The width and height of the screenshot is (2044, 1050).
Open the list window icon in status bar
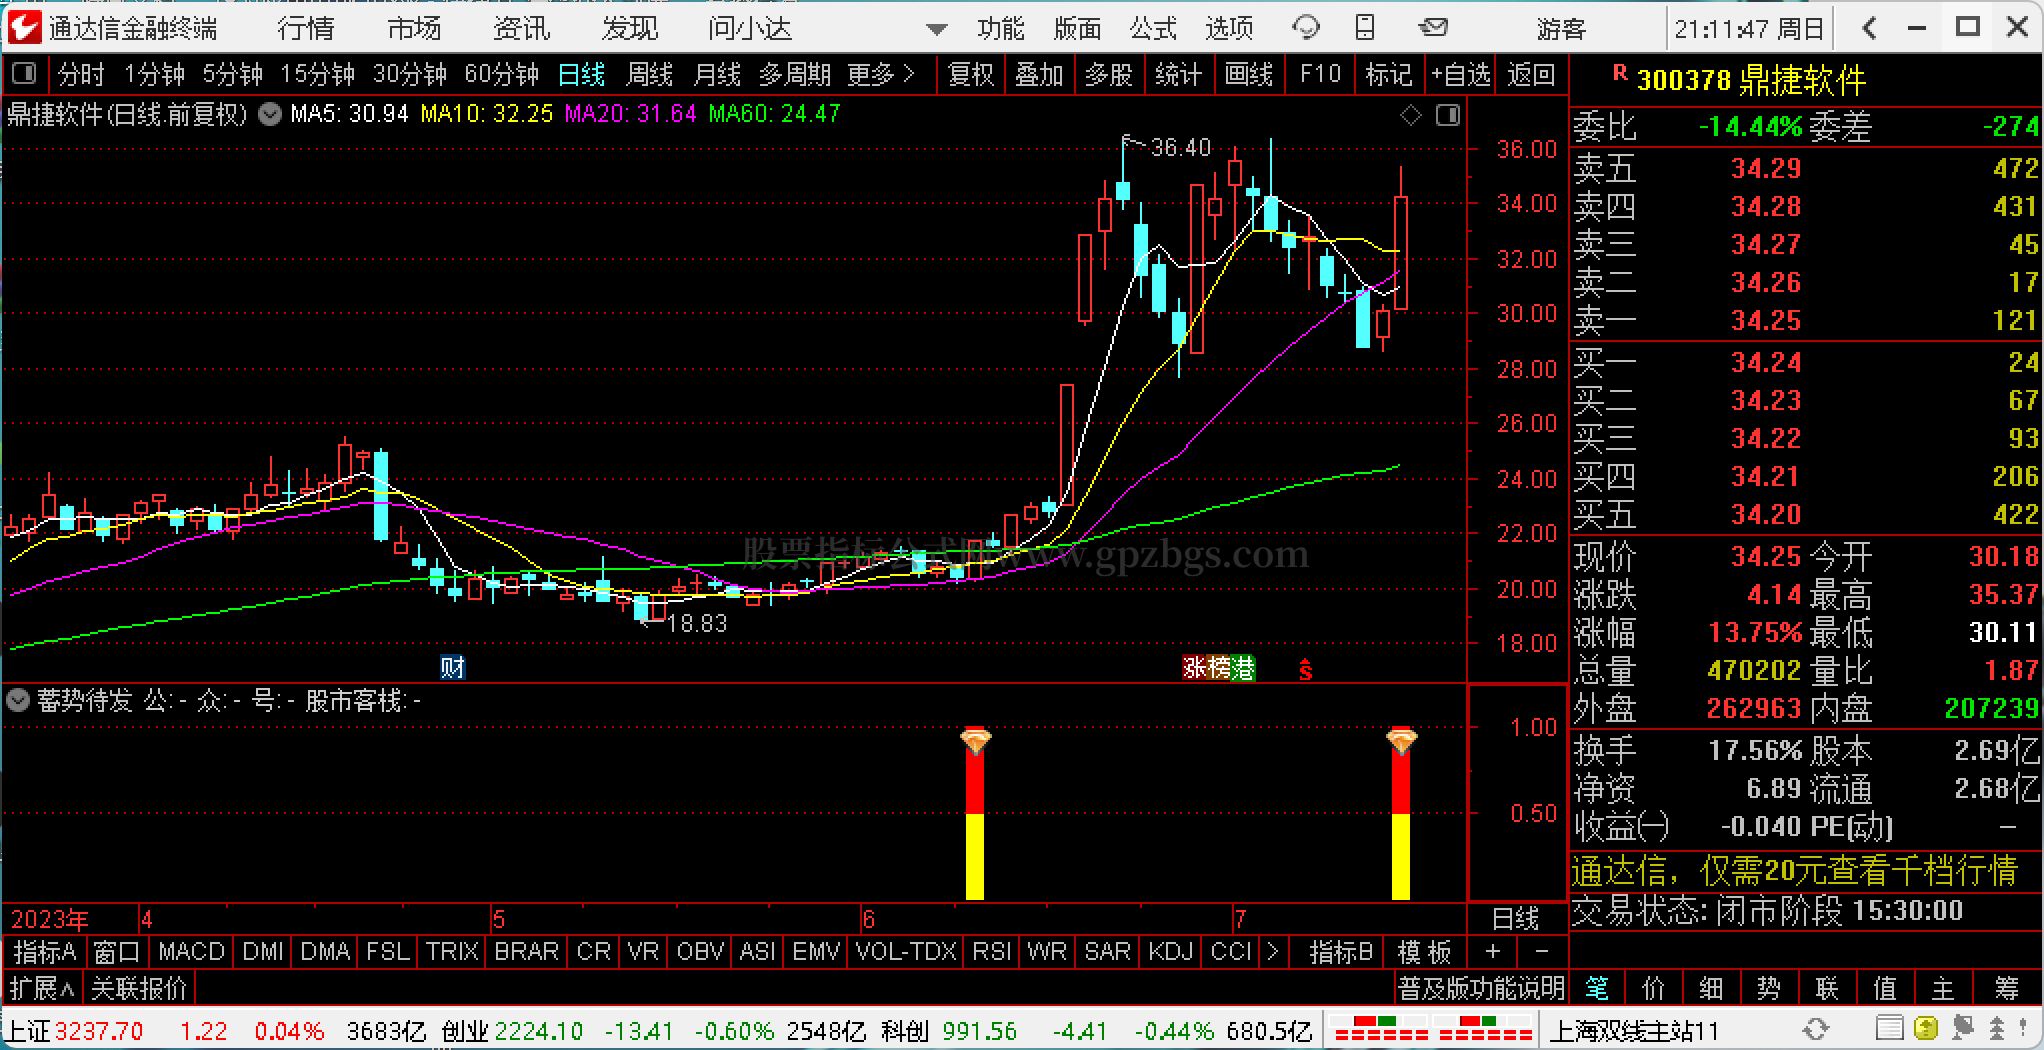click(1889, 1029)
